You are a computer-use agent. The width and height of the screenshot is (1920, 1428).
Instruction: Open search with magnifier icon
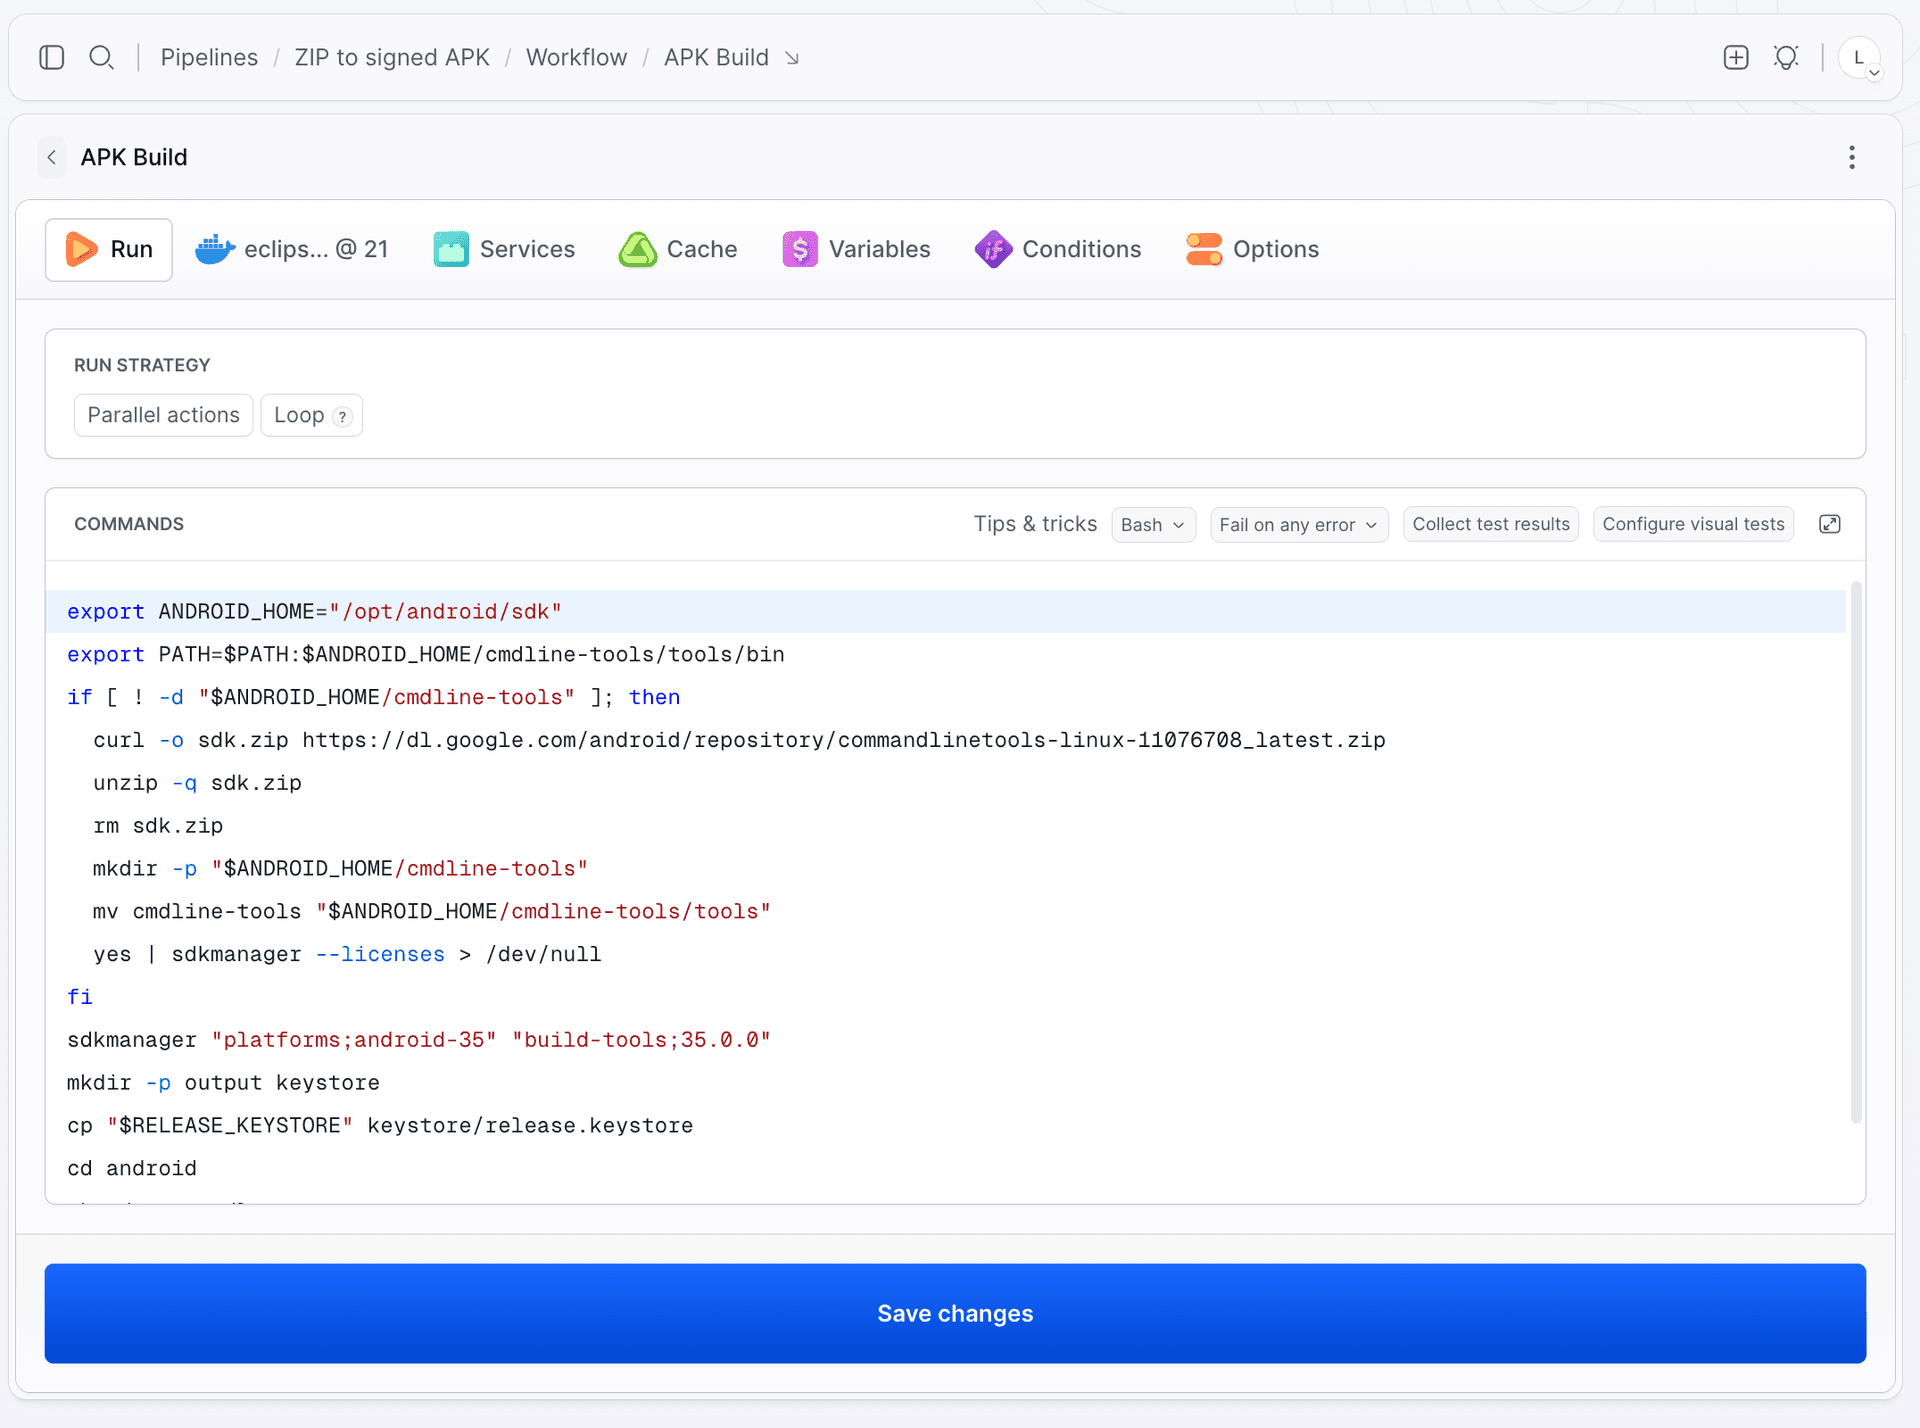(101, 58)
